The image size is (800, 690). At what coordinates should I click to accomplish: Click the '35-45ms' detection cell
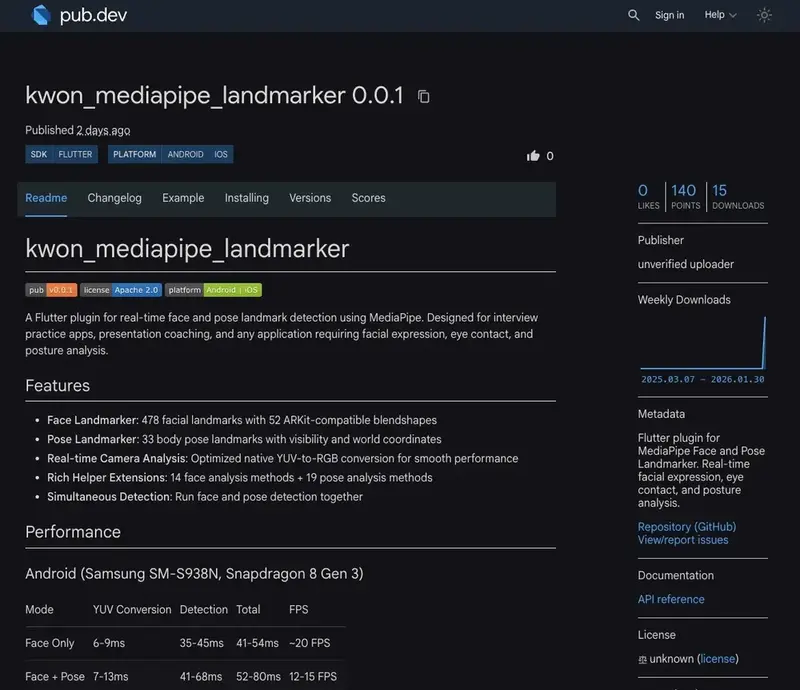pos(202,643)
